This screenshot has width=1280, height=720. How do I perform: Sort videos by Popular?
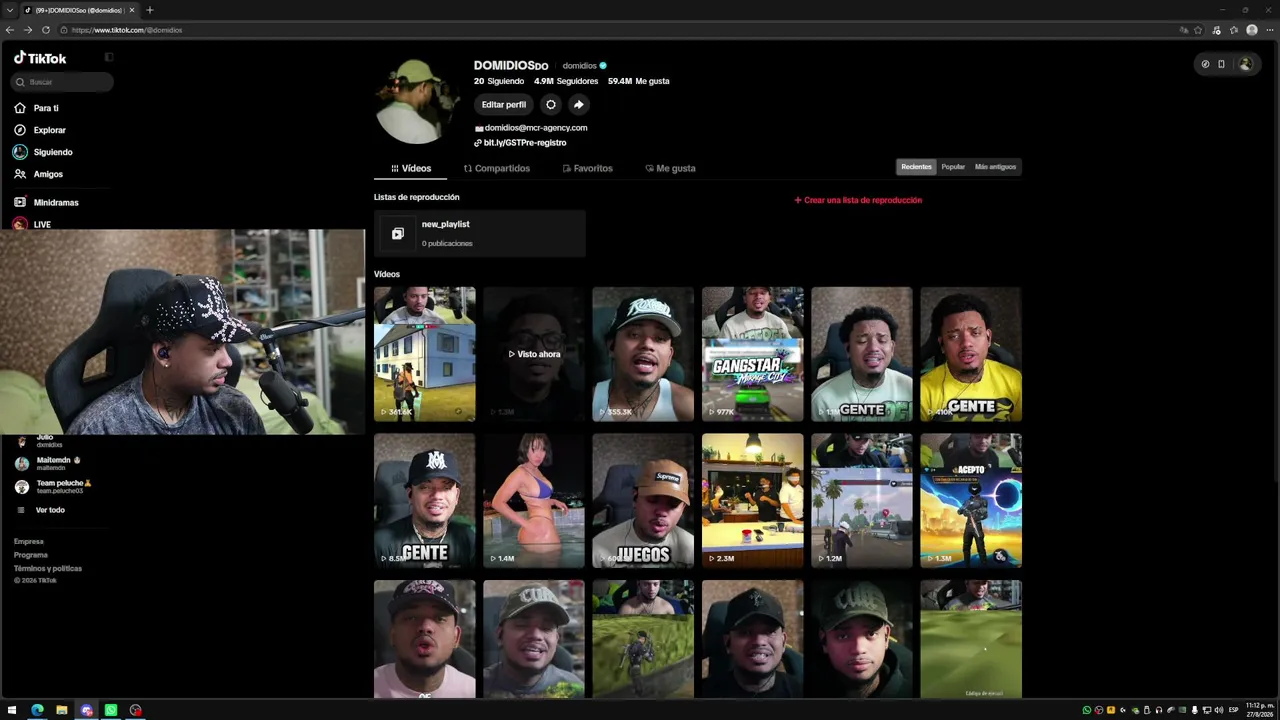pyautogui.click(x=953, y=167)
